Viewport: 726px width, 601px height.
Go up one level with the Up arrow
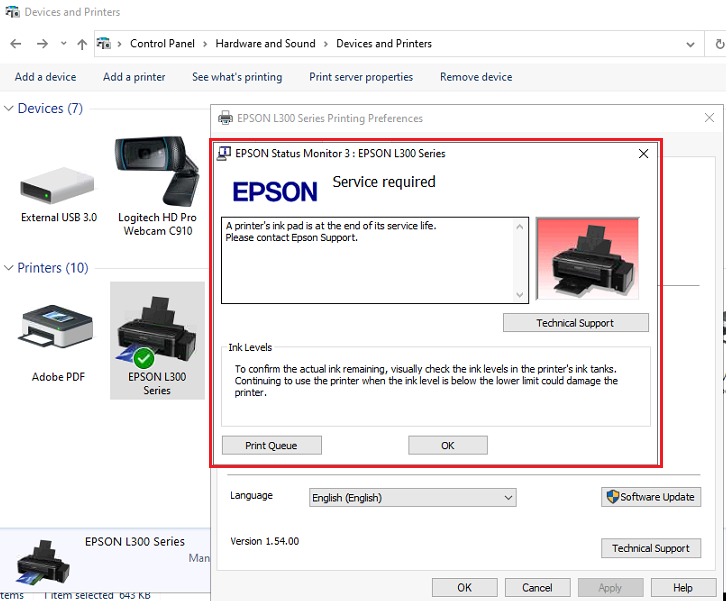pos(82,44)
